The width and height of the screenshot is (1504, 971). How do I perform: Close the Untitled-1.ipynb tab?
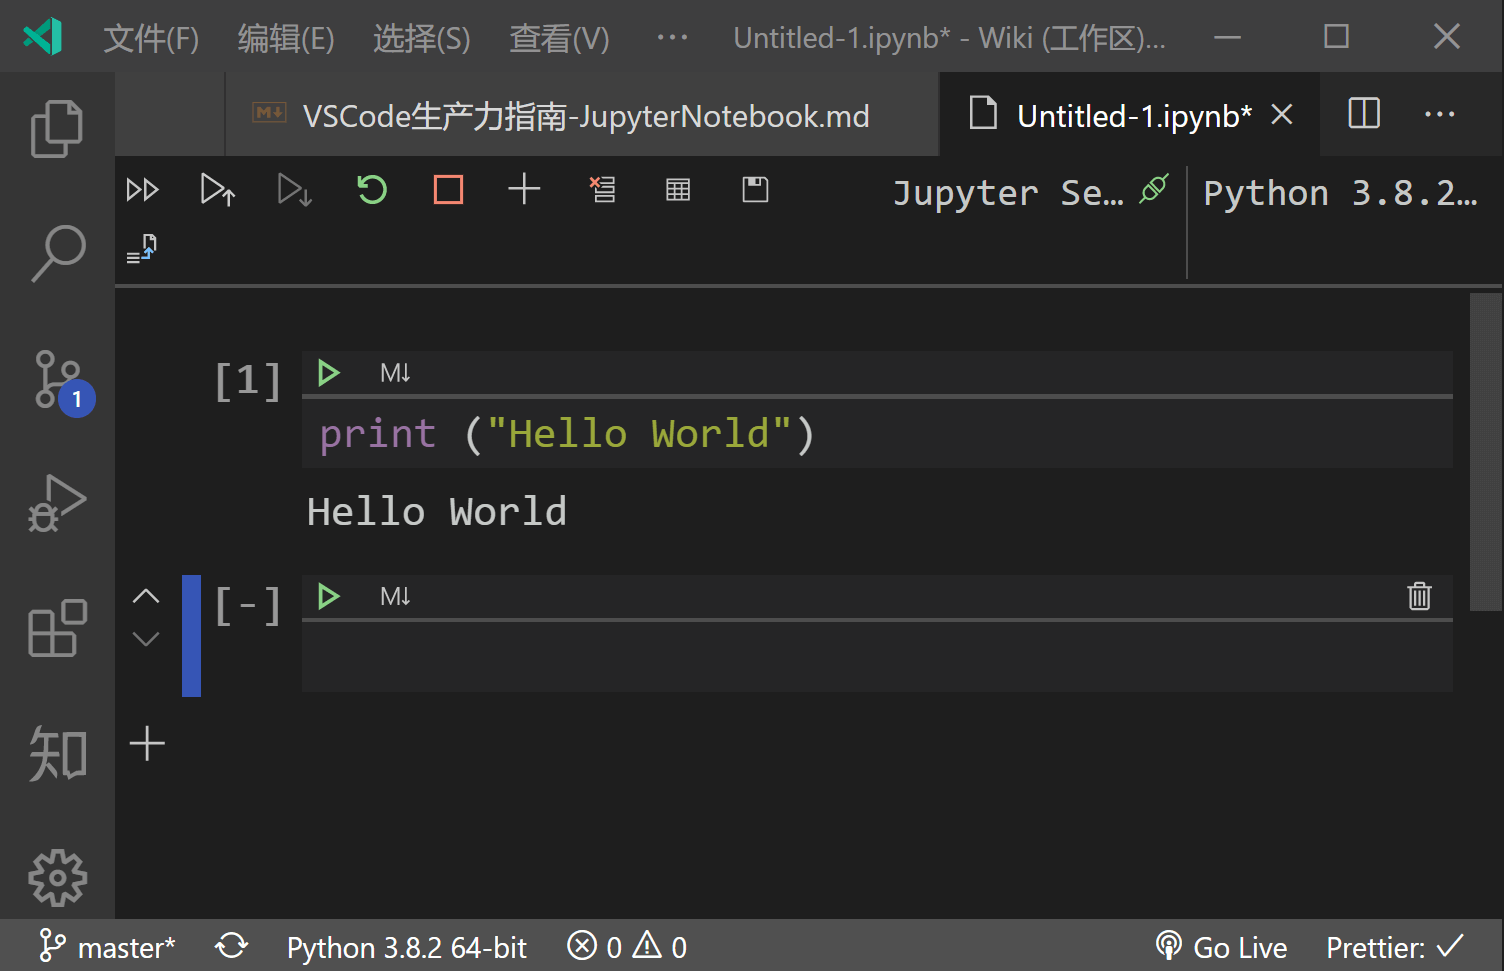1282,115
